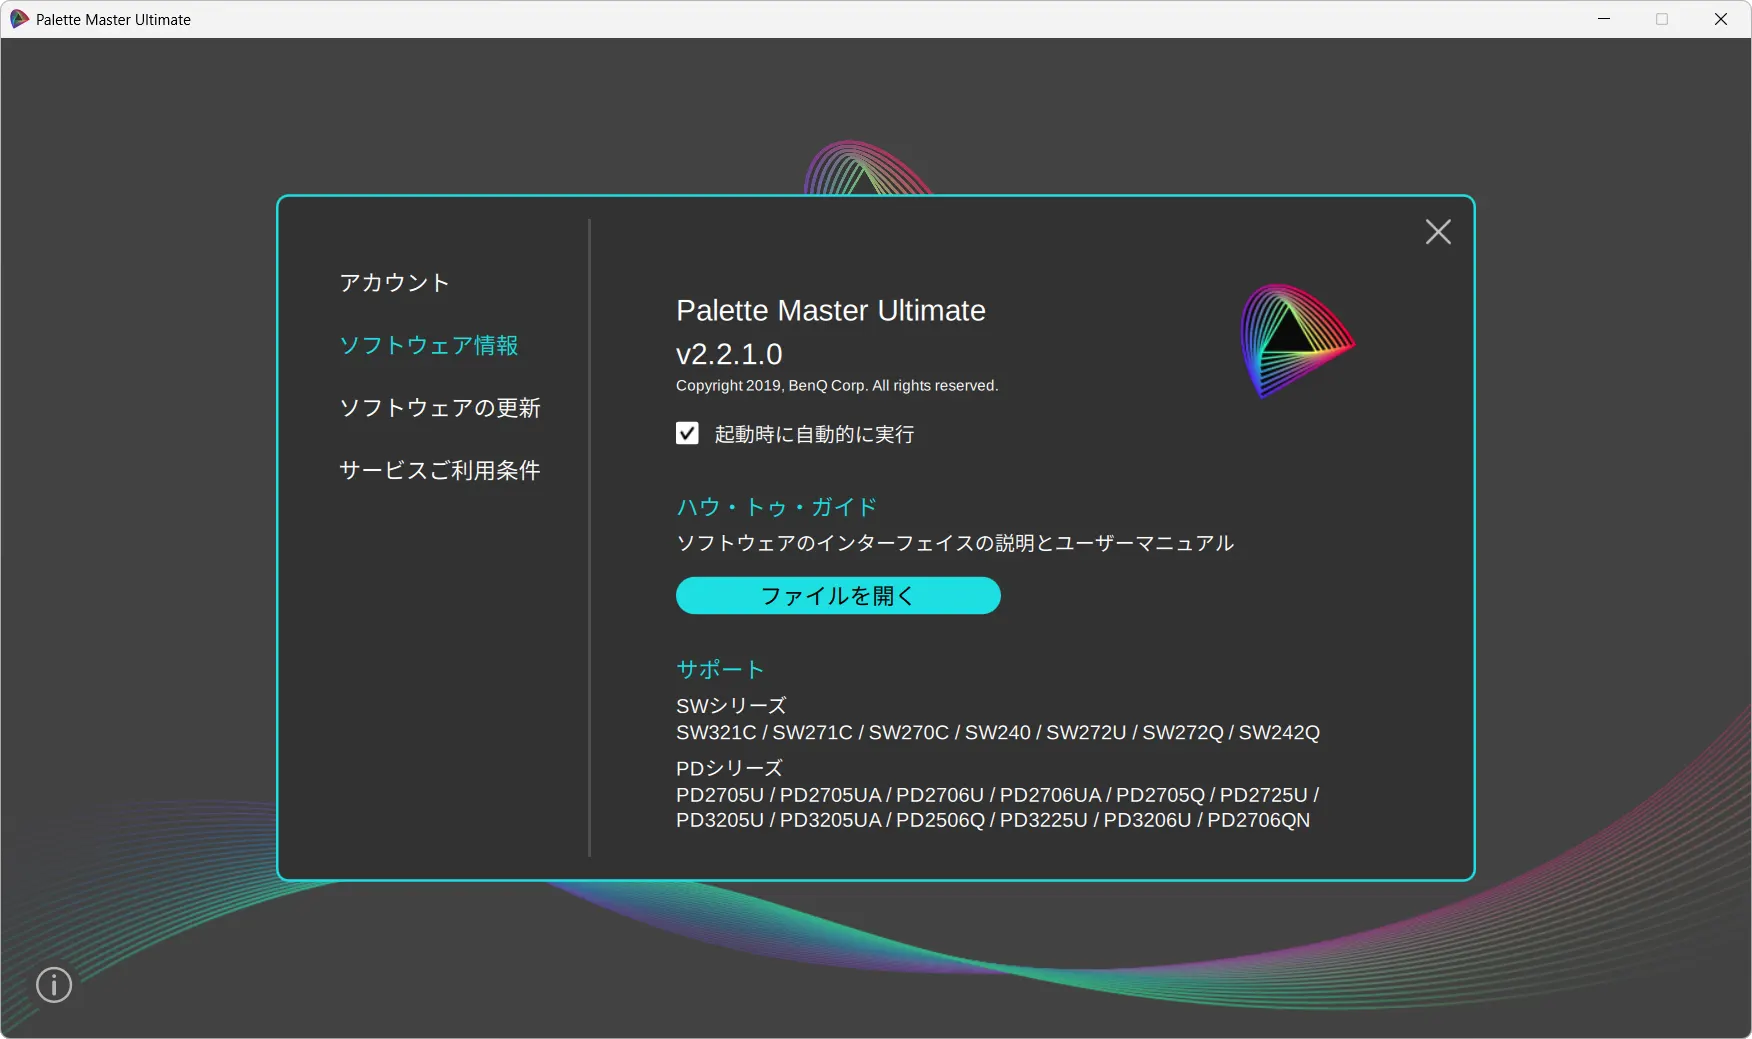Click the ファイルを開く button
The height and width of the screenshot is (1039, 1752).
pos(838,596)
